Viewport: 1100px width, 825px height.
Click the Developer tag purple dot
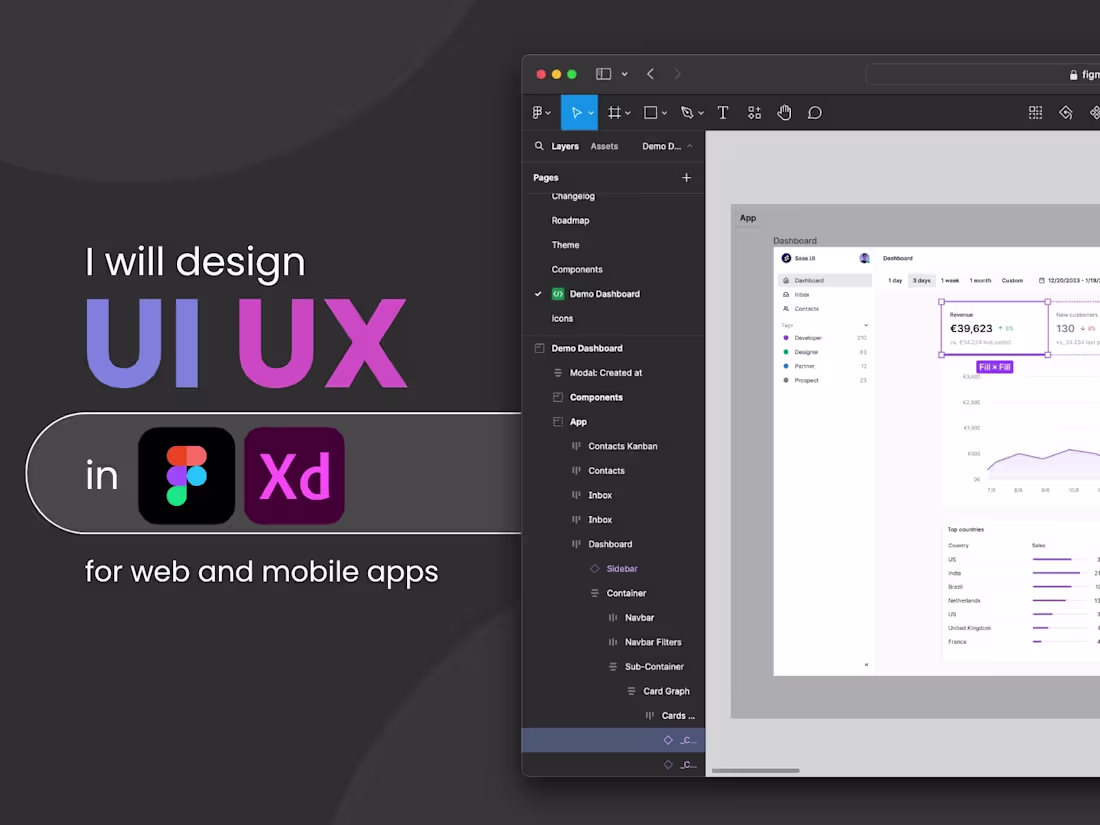[x=786, y=338]
